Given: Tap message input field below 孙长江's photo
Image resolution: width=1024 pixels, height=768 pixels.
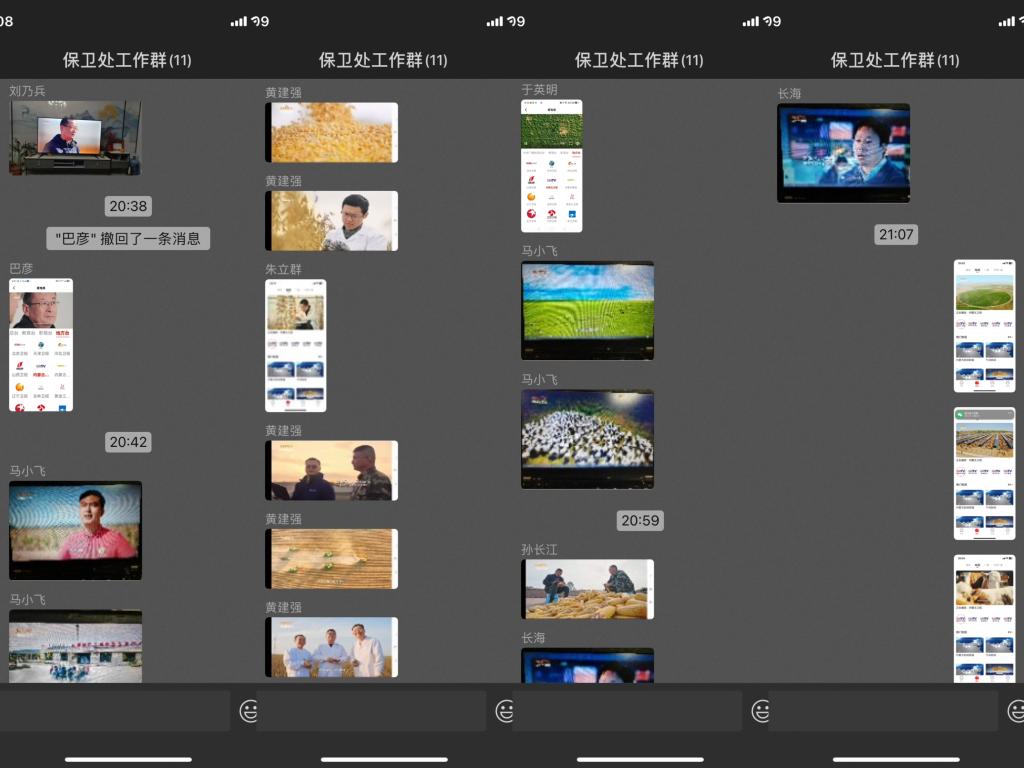Looking at the screenshot, I should (x=627, y=711).
